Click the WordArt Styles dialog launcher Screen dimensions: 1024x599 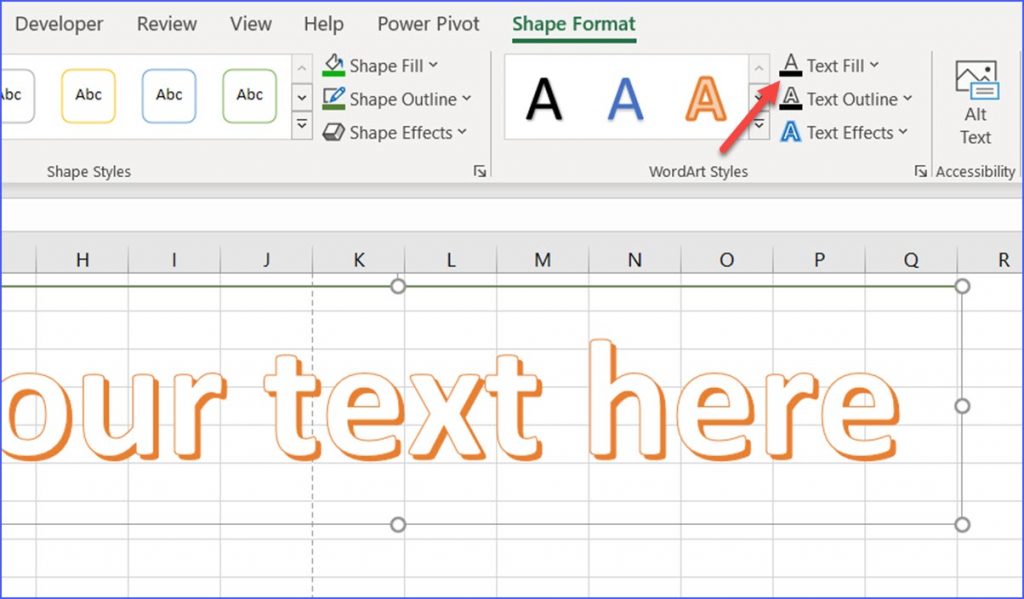click(x=920, y=171)
